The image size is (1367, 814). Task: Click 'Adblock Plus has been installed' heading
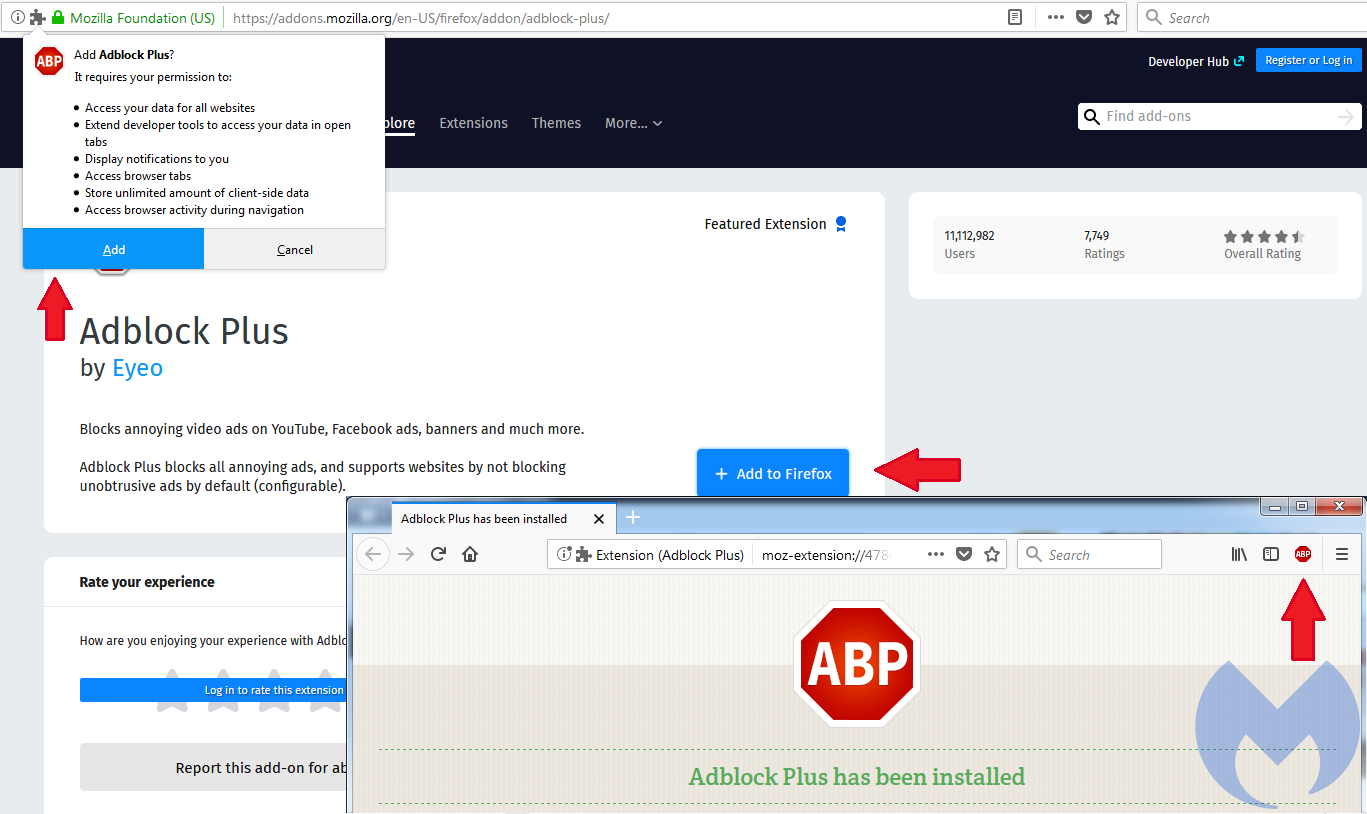click(x=857, y=777)
